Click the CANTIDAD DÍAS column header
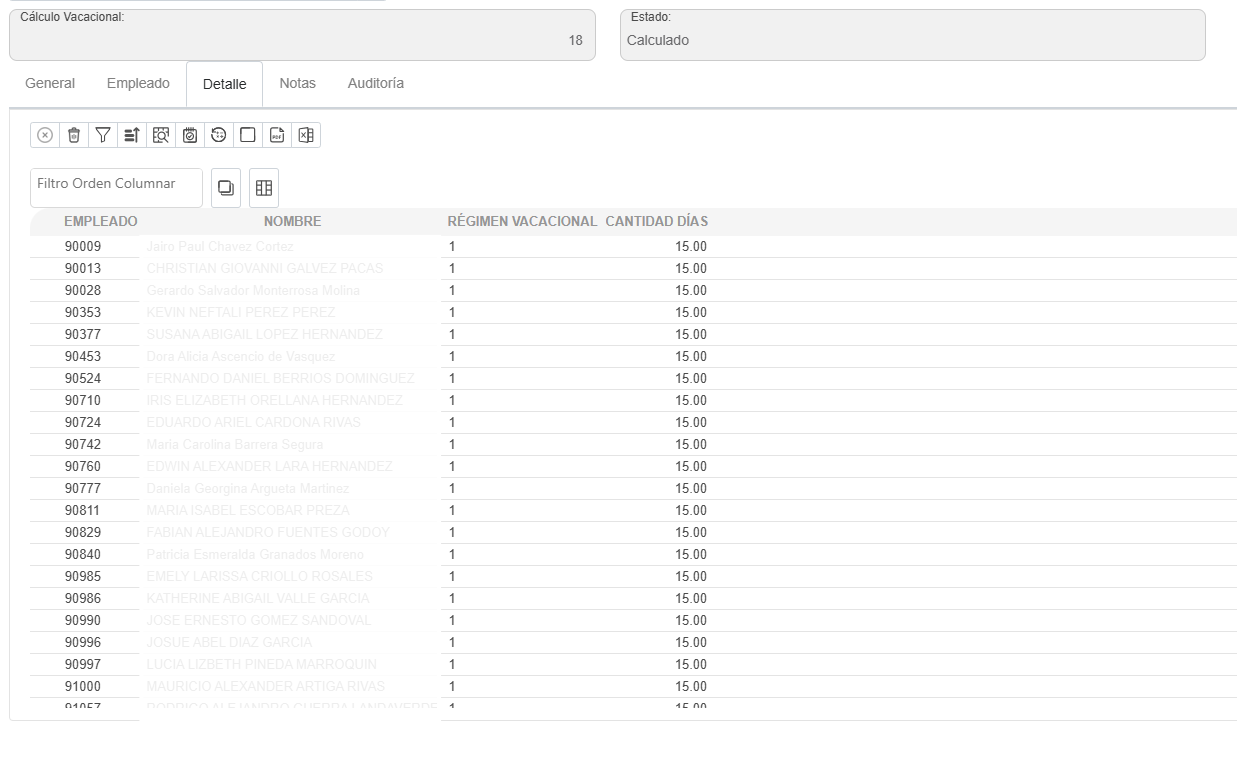 point(656,221)
